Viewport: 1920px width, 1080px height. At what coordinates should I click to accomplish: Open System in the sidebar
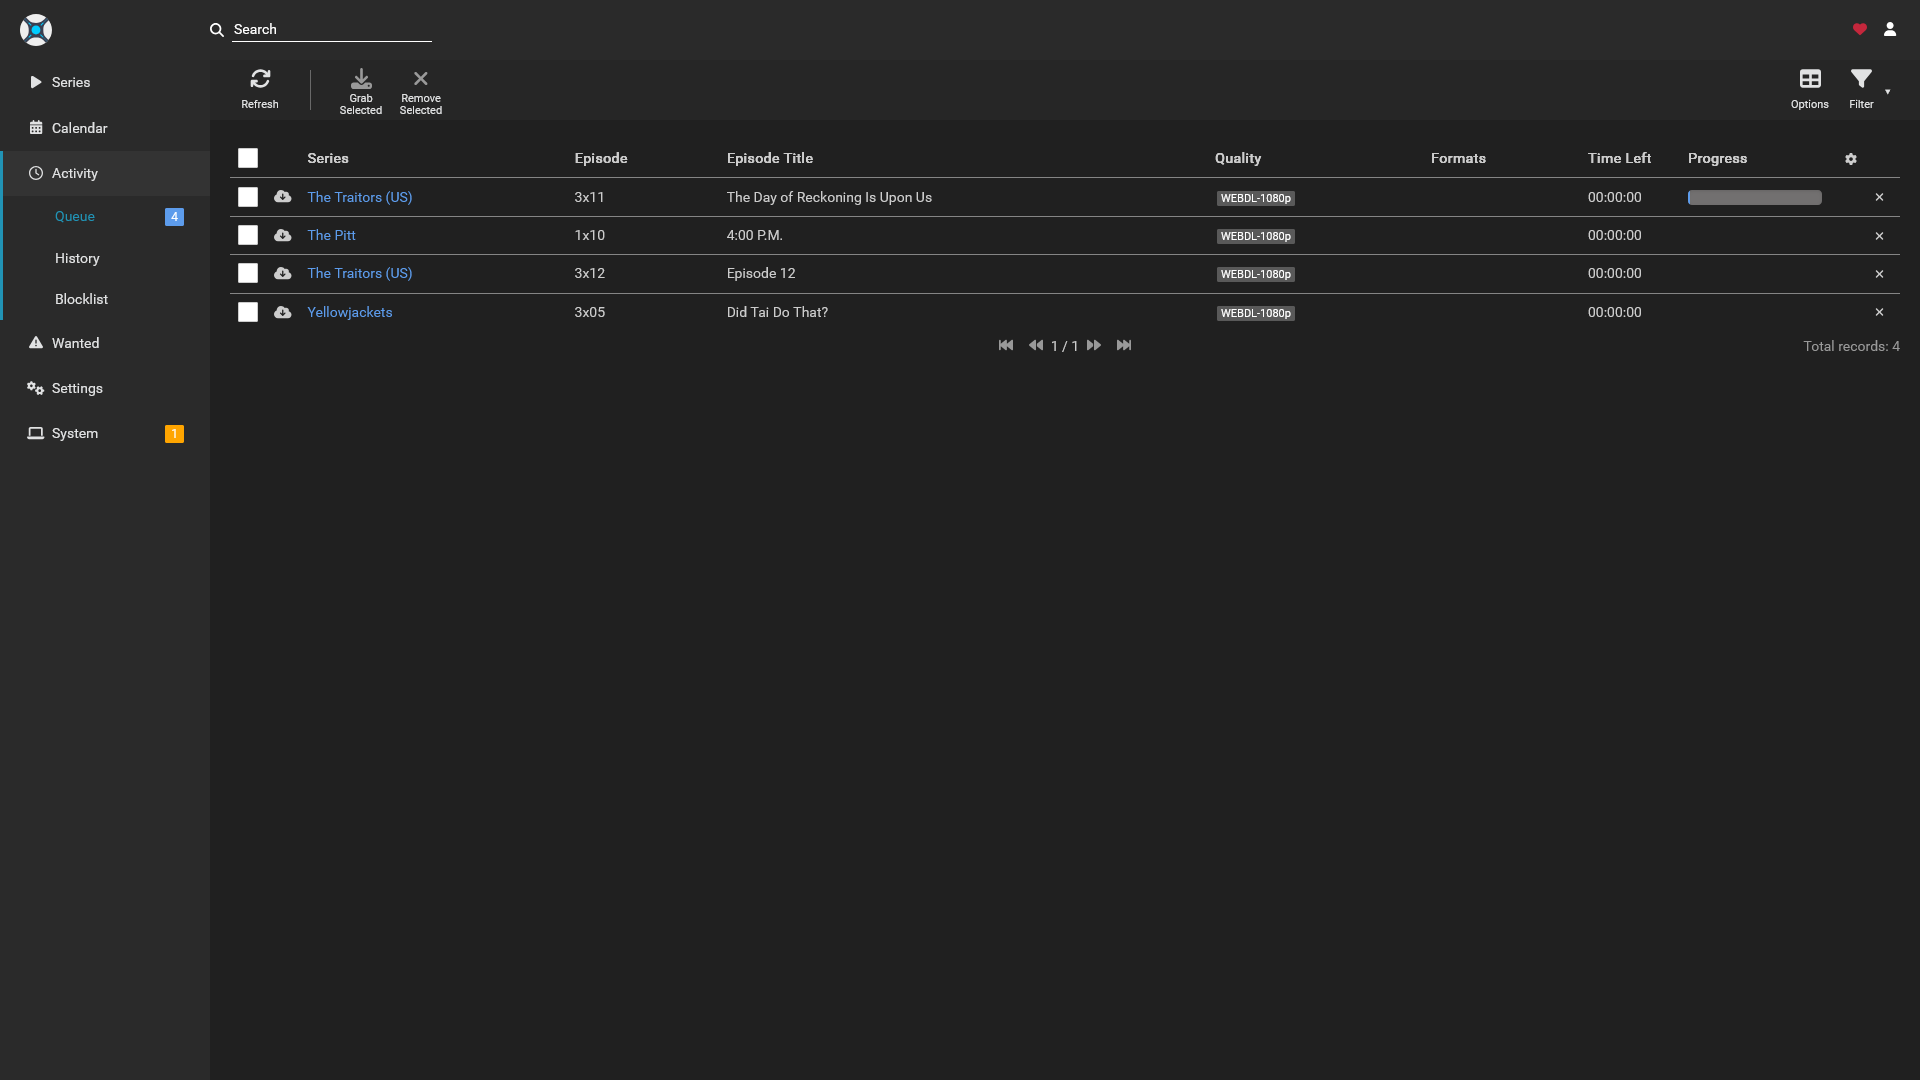[105, 433]
